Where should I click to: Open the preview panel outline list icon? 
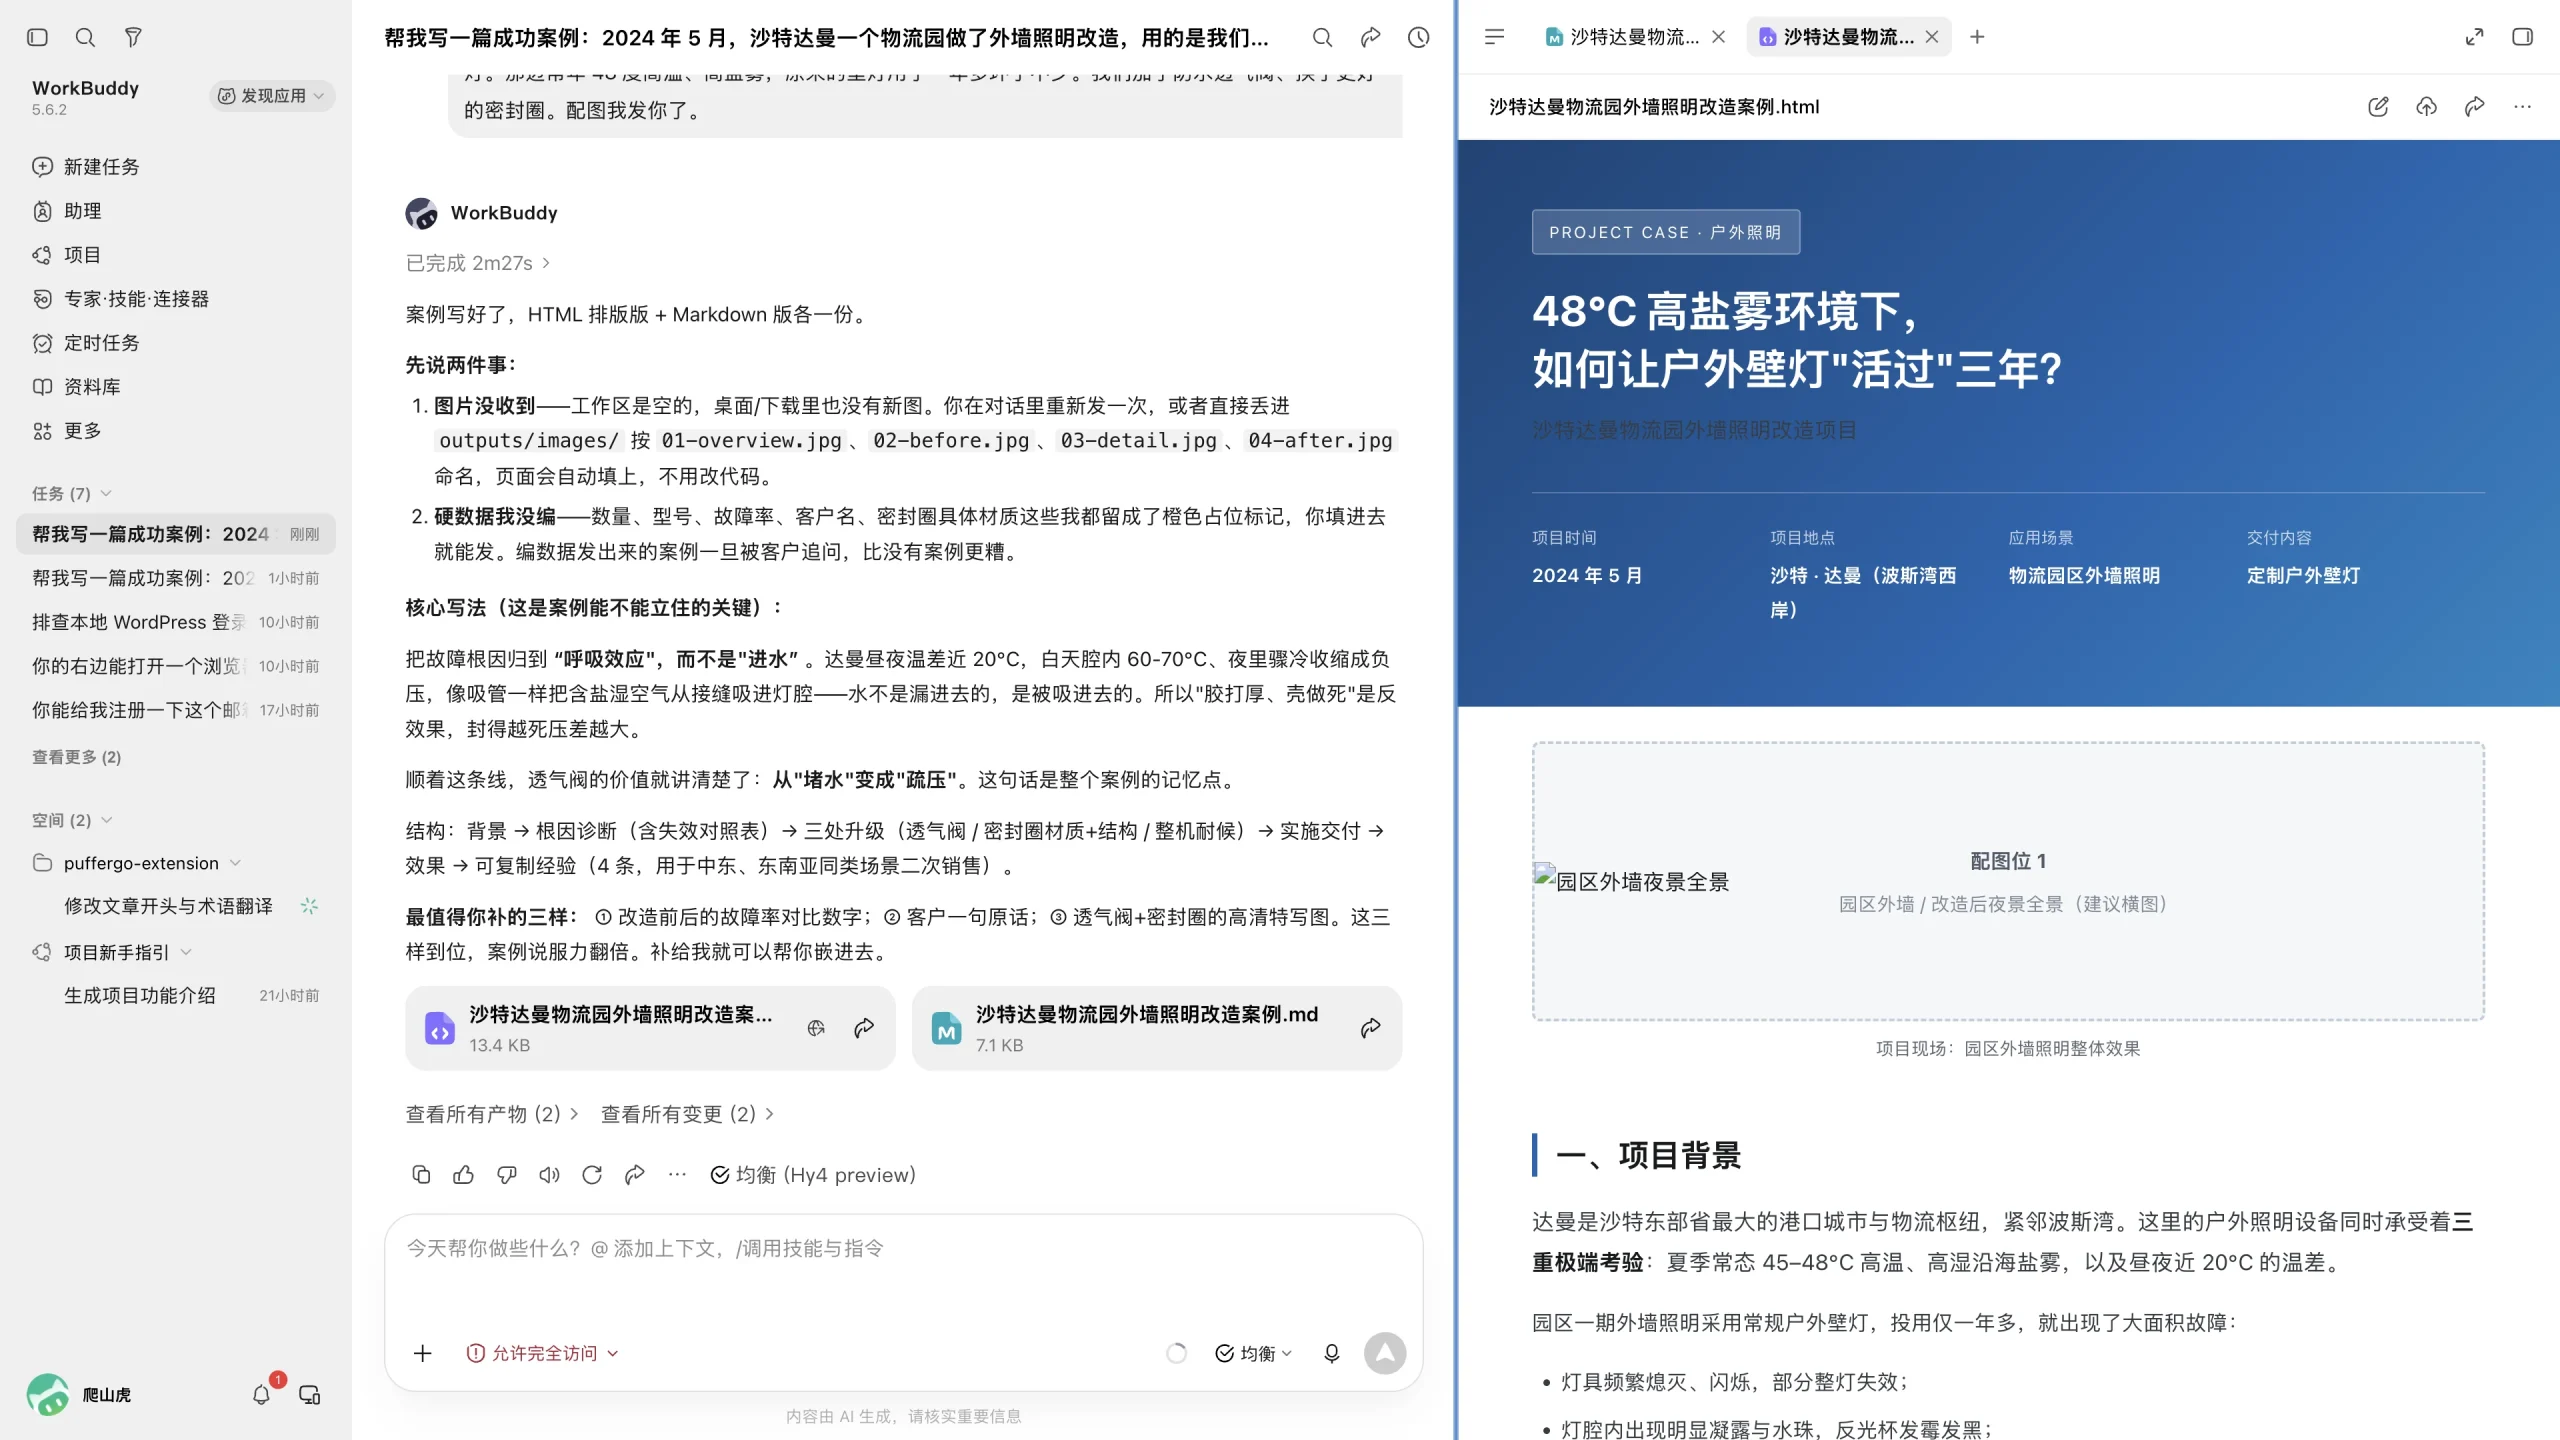coord(1494,37)
